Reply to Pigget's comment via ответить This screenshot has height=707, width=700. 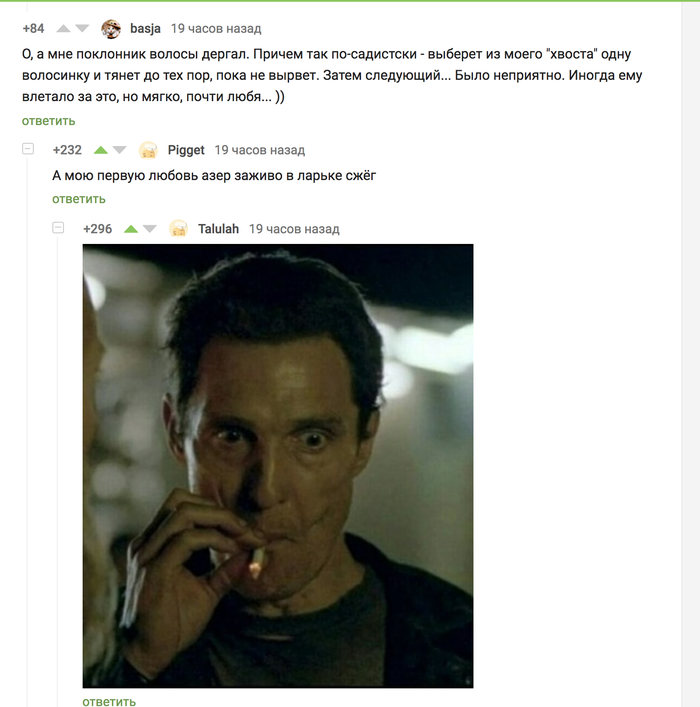coord(79,199)
